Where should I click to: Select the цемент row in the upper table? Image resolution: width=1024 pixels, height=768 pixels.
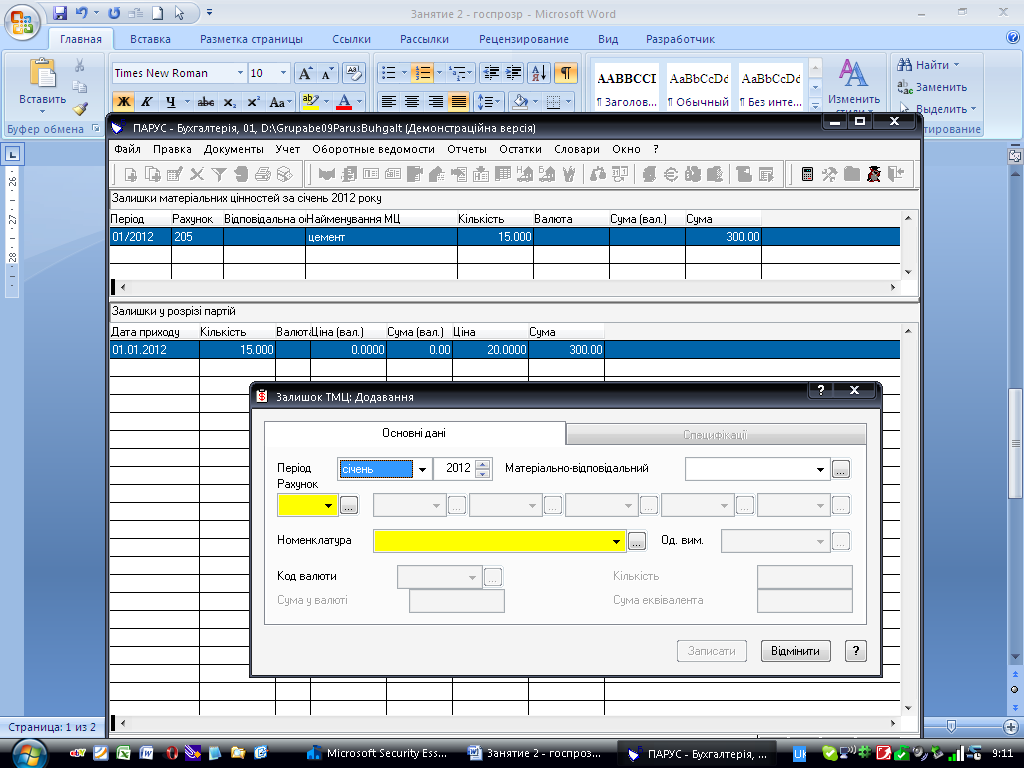[505, 236]
